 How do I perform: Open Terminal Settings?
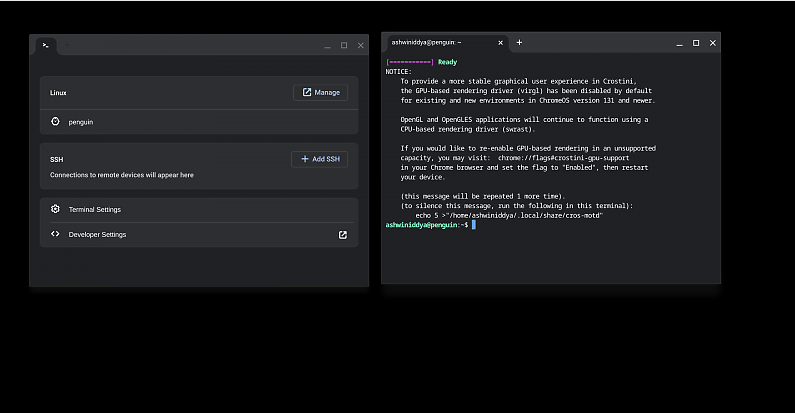[199, 209]
